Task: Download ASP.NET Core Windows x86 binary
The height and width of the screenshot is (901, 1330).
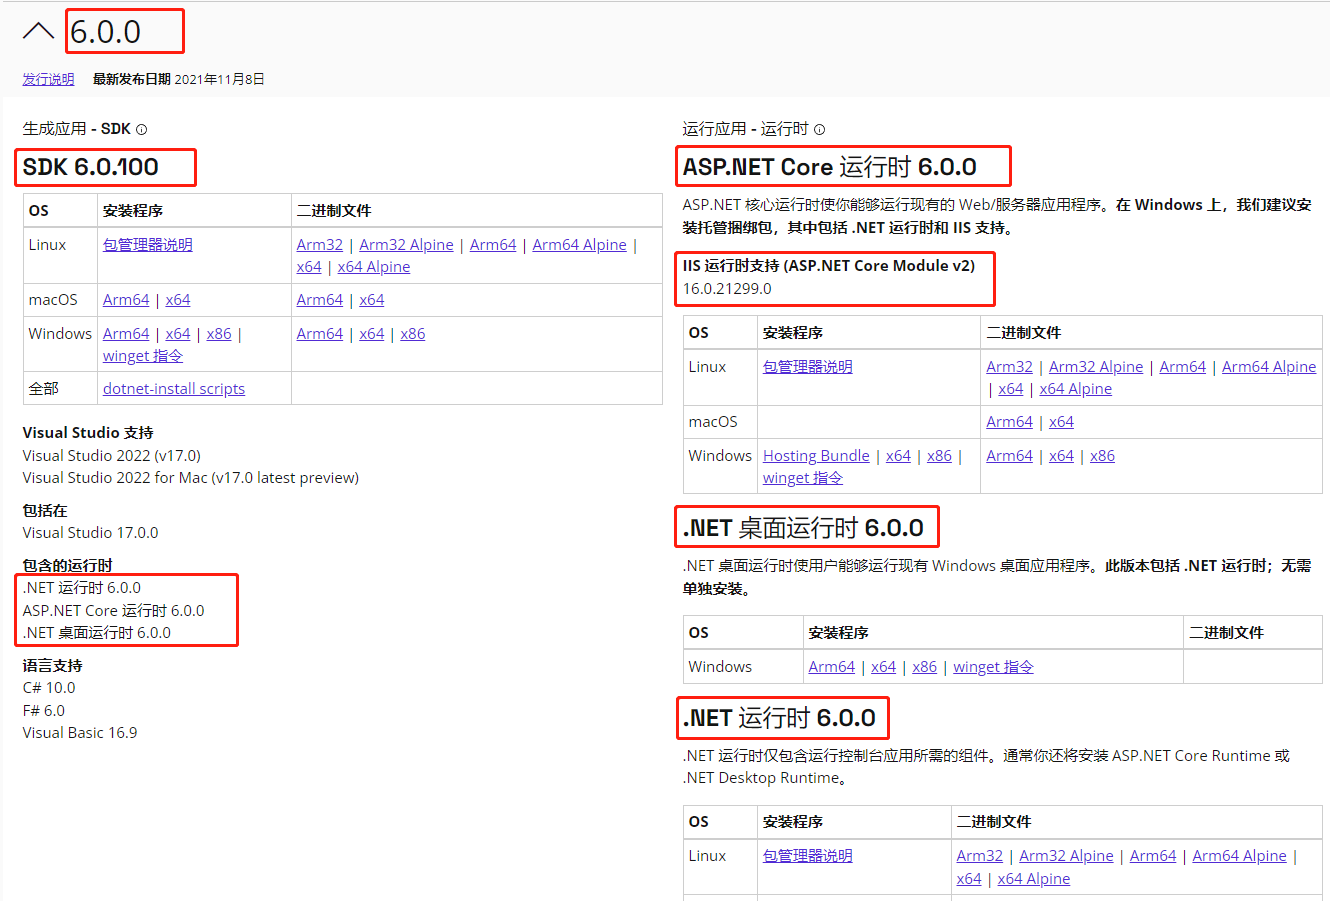Action: (x=1103, y=456)
